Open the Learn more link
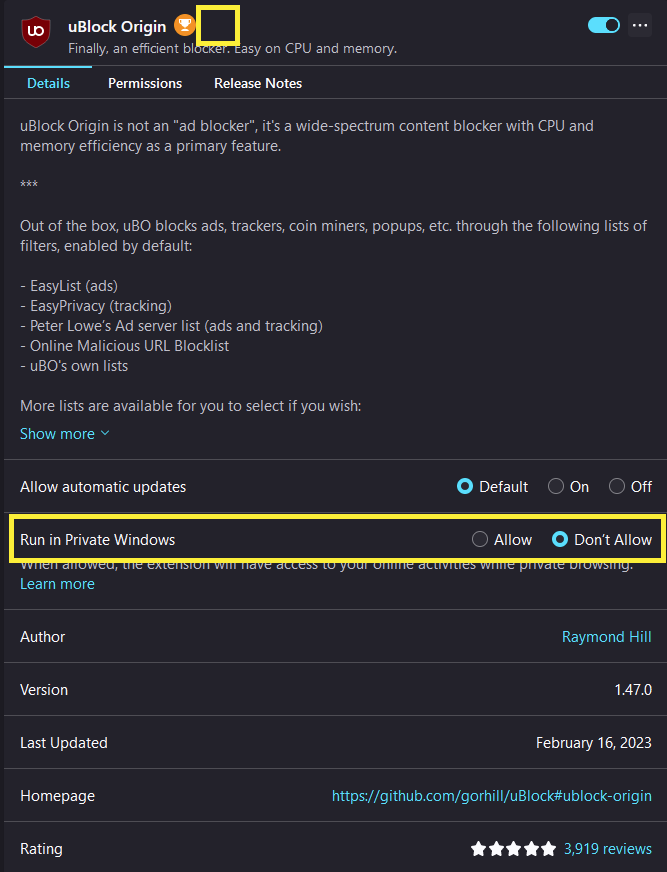The width and height of the screenshot is (667, 872). [x=57, y=584]
